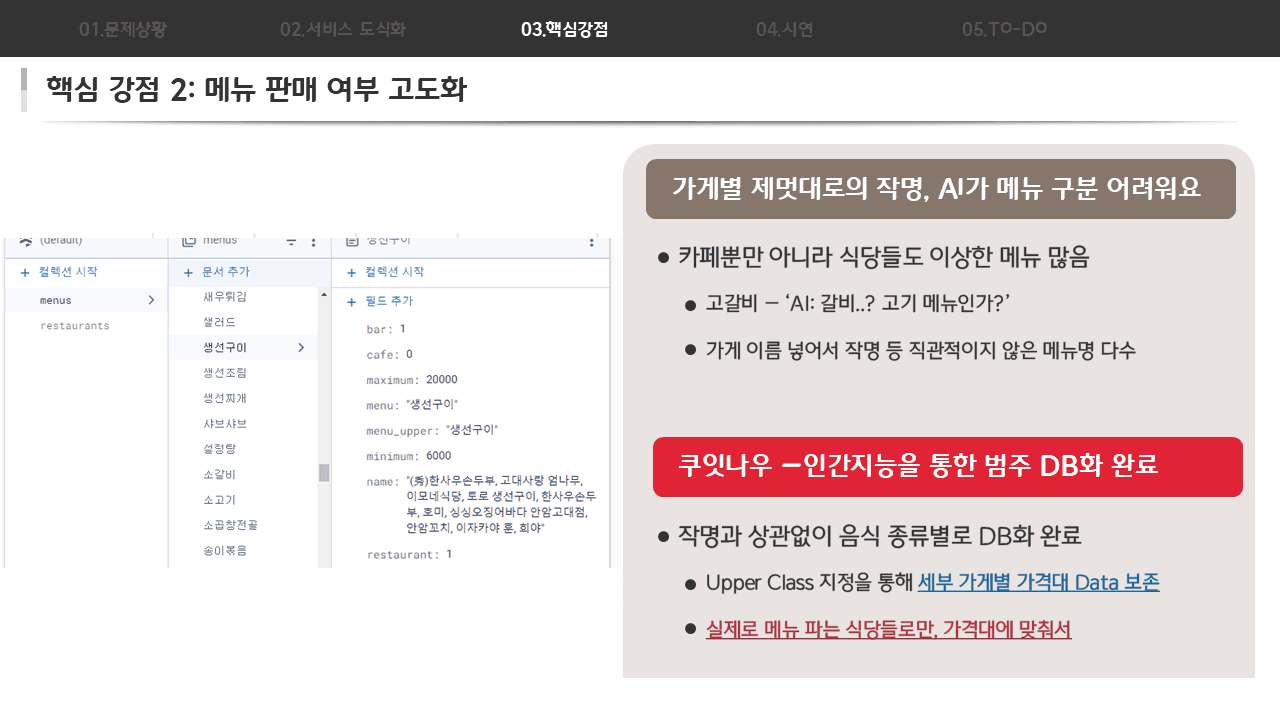Open the 새우튀김 document
Viewport: 1280px width, 720px height.
225,297
